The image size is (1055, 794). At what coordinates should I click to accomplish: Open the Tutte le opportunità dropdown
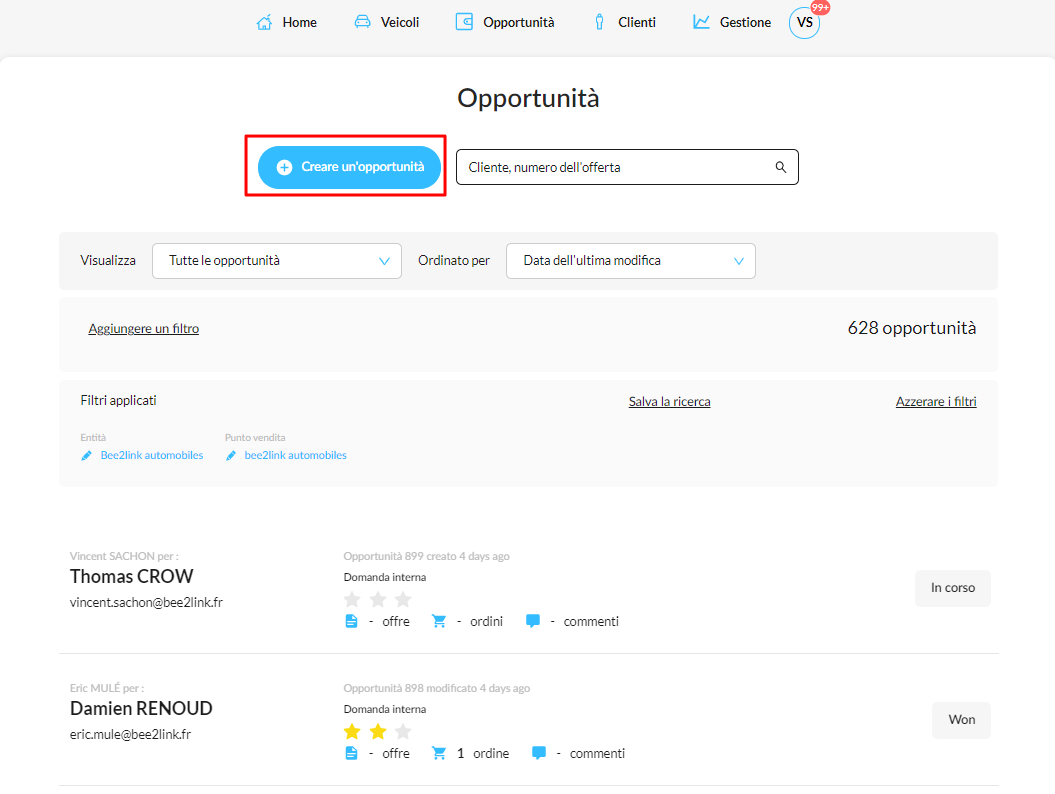(277, 261)
